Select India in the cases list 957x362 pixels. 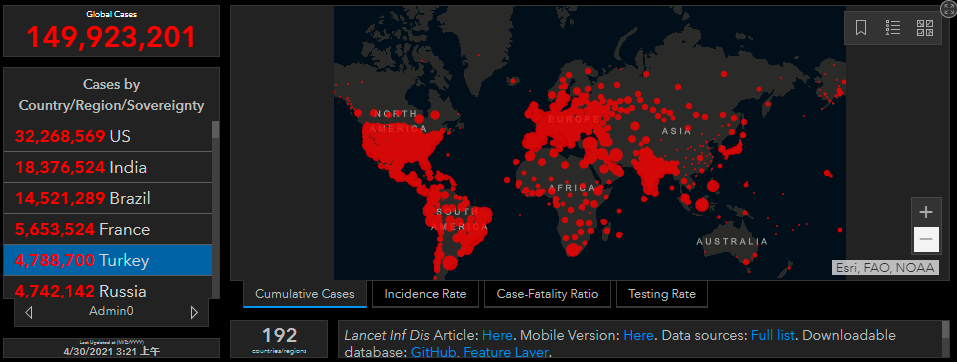108,167
